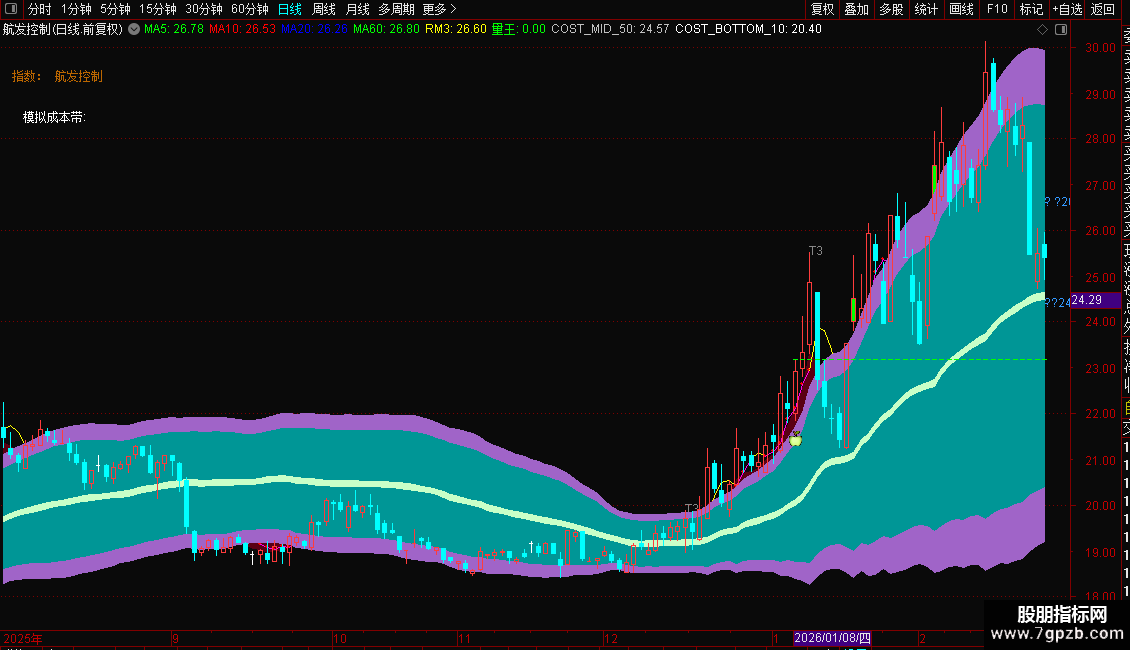This screenshot has width=1130, height=650.
Task: Click the green apple signal icon on chart
Action: (796, 439)
